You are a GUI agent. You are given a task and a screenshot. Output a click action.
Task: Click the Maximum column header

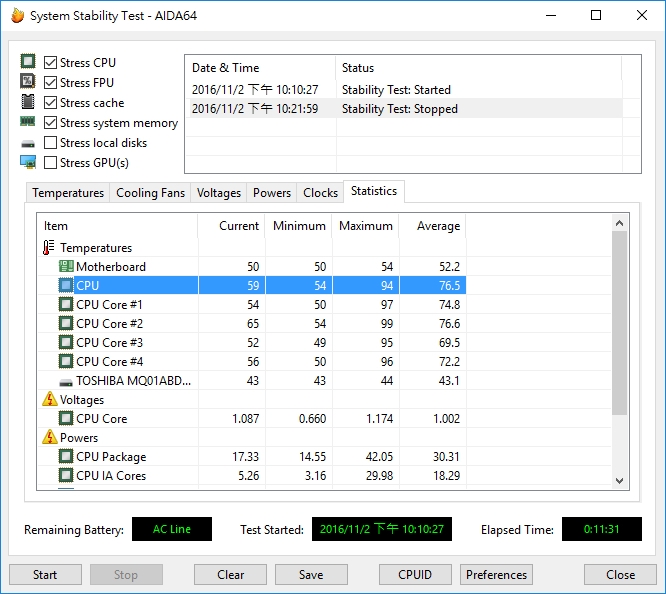365,226
